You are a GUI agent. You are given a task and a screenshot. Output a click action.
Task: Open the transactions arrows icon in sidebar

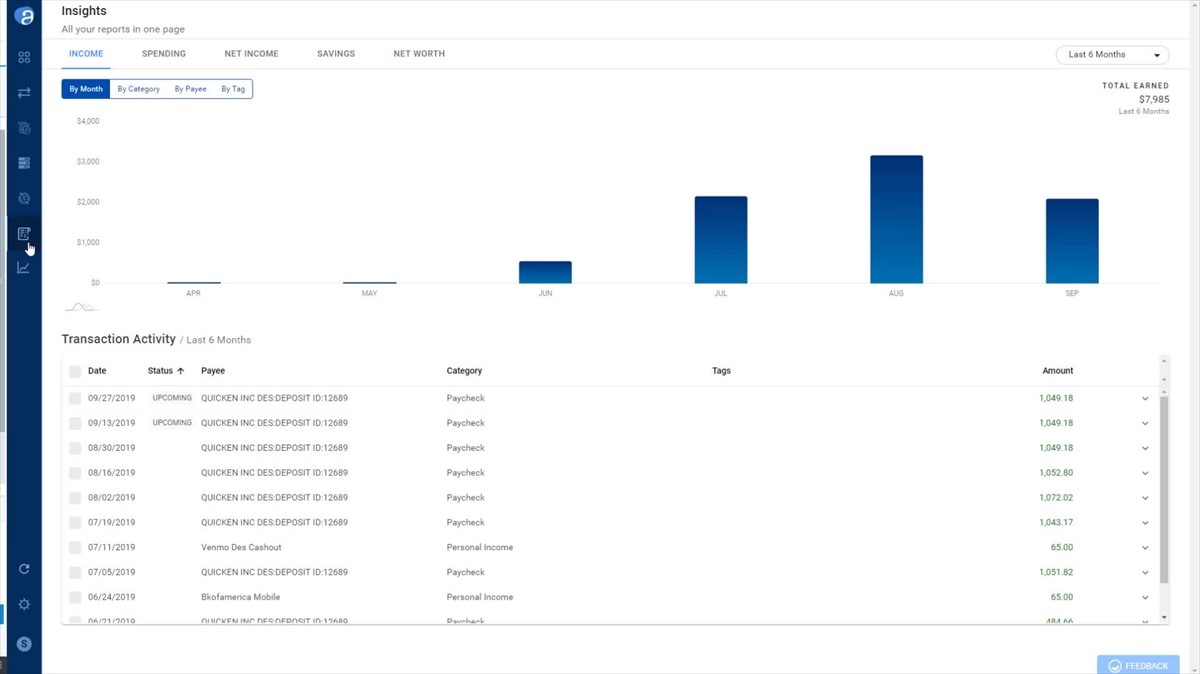pyautogui.click(x=24, y=93)
